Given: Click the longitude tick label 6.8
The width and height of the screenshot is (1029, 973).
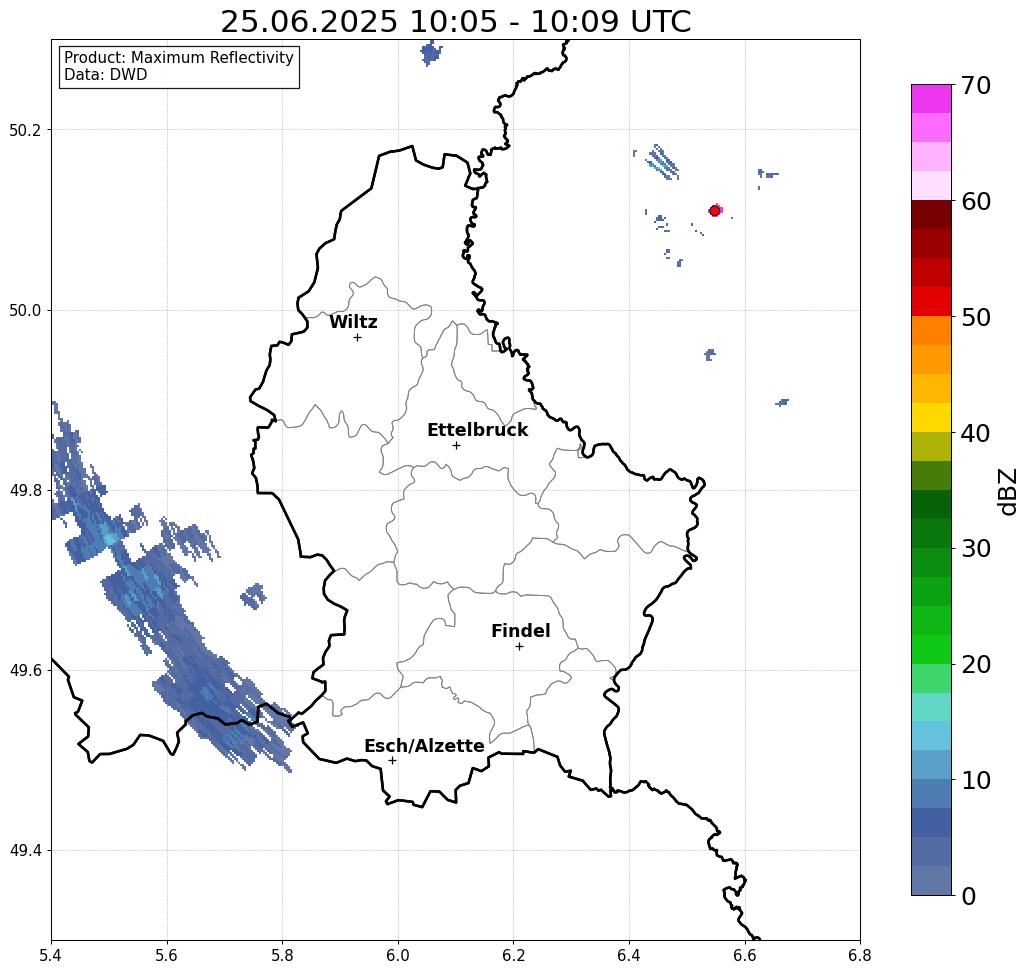Looking at the screenshot, I should pyautogui.click(x=860, y=955).
